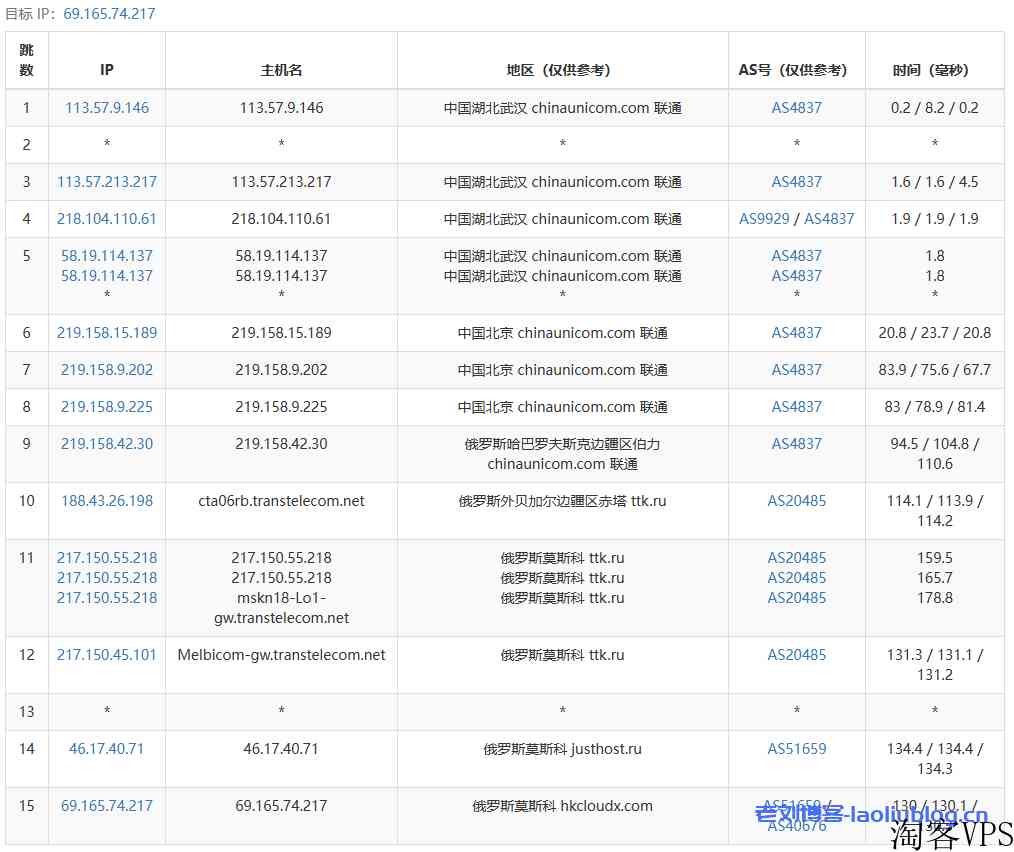1014x852 pixels.
Task: Click IP link 219.158.9.202
Action: click(107, 369)
